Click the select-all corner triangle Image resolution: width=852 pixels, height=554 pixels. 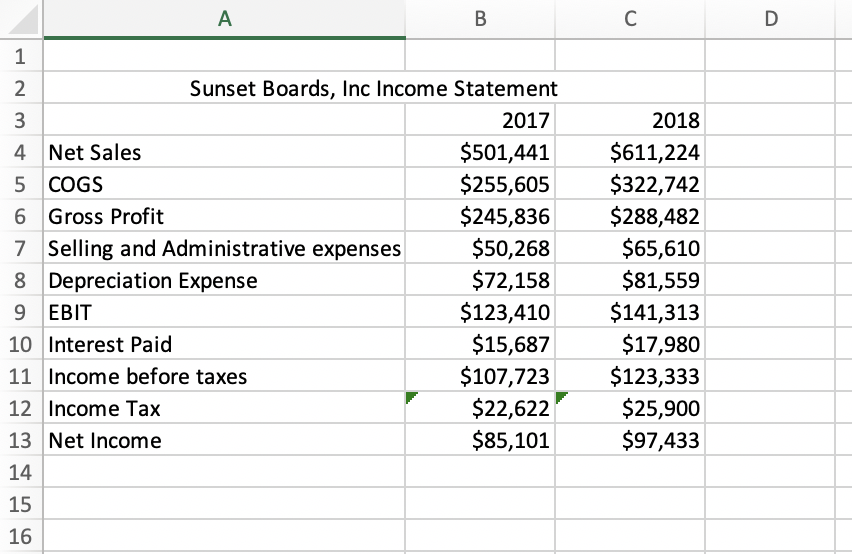point(22,18)
